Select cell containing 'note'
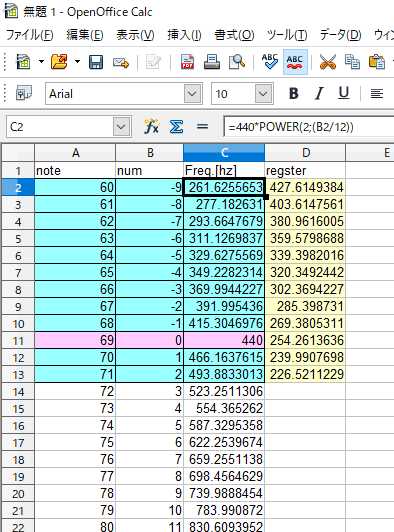394x532 pixels. 75,170
